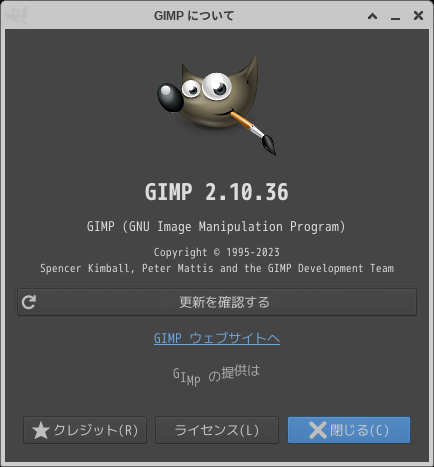Close the window with title bar X
Screen dimensions: 434x467
pos(418,15)
